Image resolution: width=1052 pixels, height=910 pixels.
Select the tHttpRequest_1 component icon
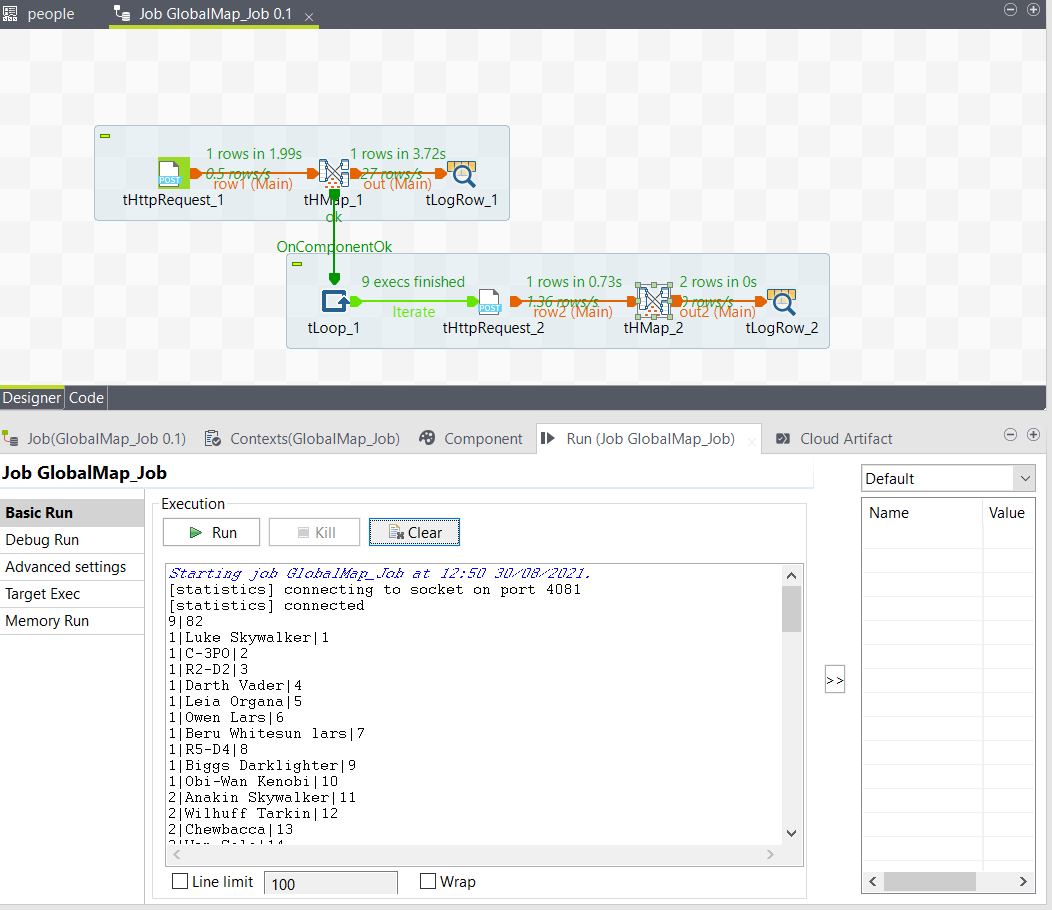[x=174, y=174]
